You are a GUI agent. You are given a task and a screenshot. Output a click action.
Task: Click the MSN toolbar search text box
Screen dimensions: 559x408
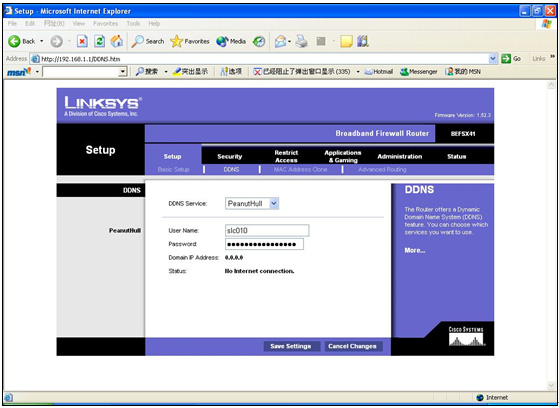(x=81, y=72)
